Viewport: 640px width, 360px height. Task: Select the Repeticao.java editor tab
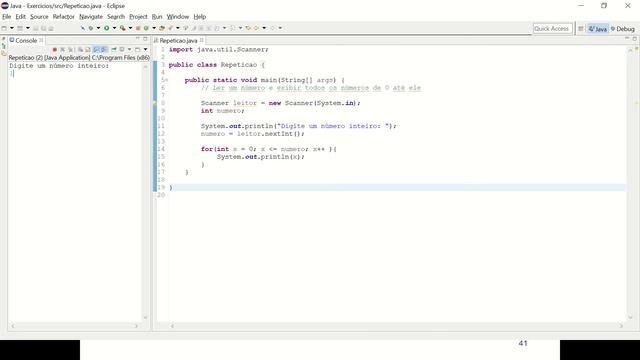tap(178, 40)
